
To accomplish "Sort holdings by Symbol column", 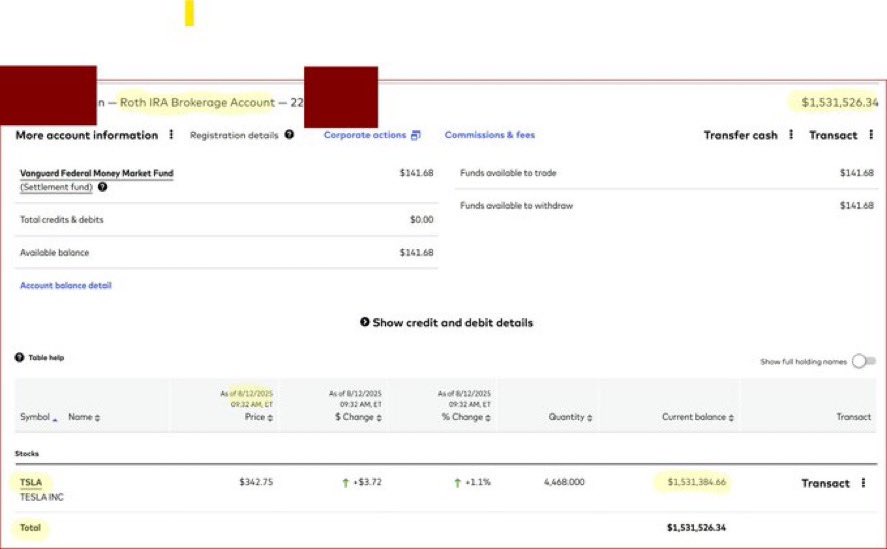I will (x=38, y=417).
